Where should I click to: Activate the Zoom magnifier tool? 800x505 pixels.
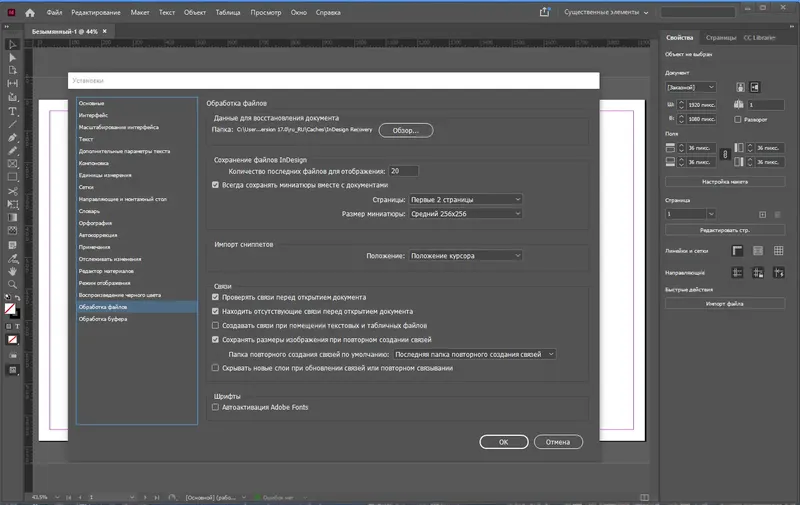[x=12, y=284]
